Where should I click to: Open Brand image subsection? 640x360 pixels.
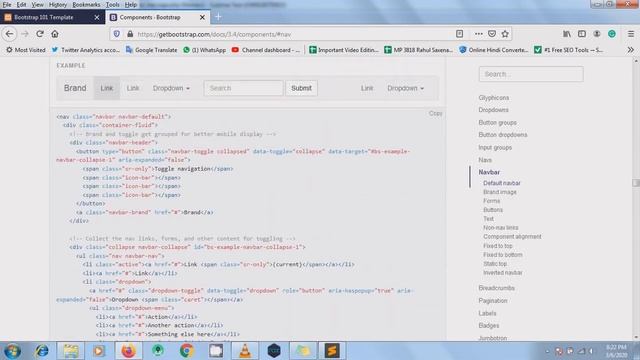coord(500,192)
